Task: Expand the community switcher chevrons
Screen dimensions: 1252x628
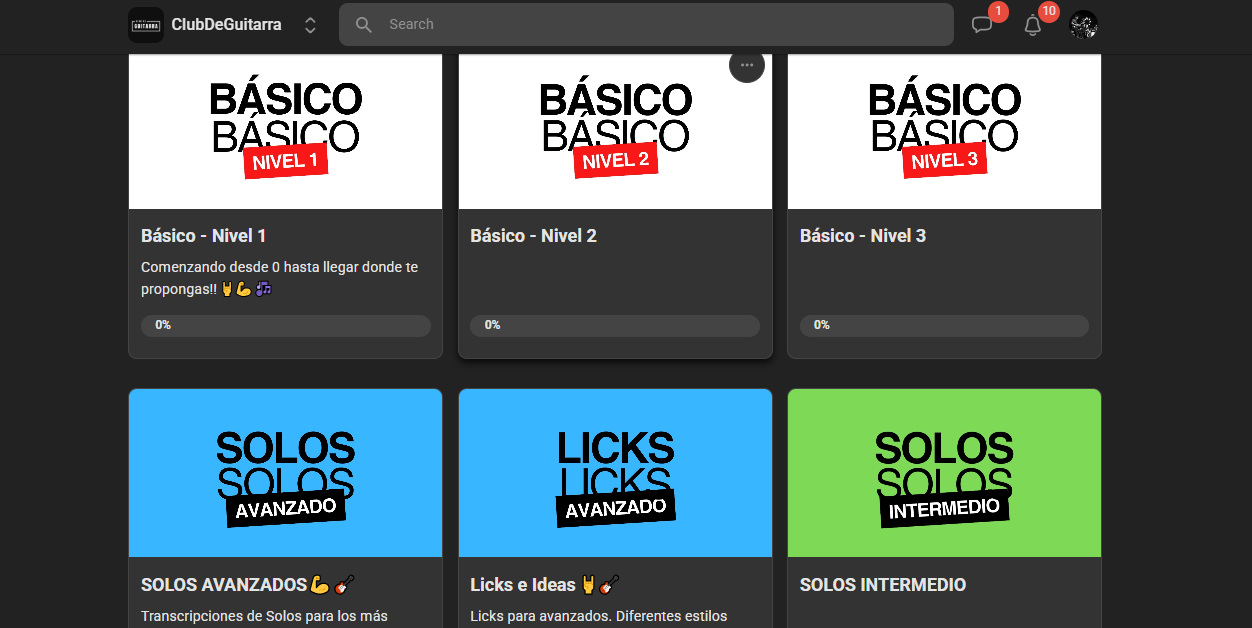Action: point(310,25)
